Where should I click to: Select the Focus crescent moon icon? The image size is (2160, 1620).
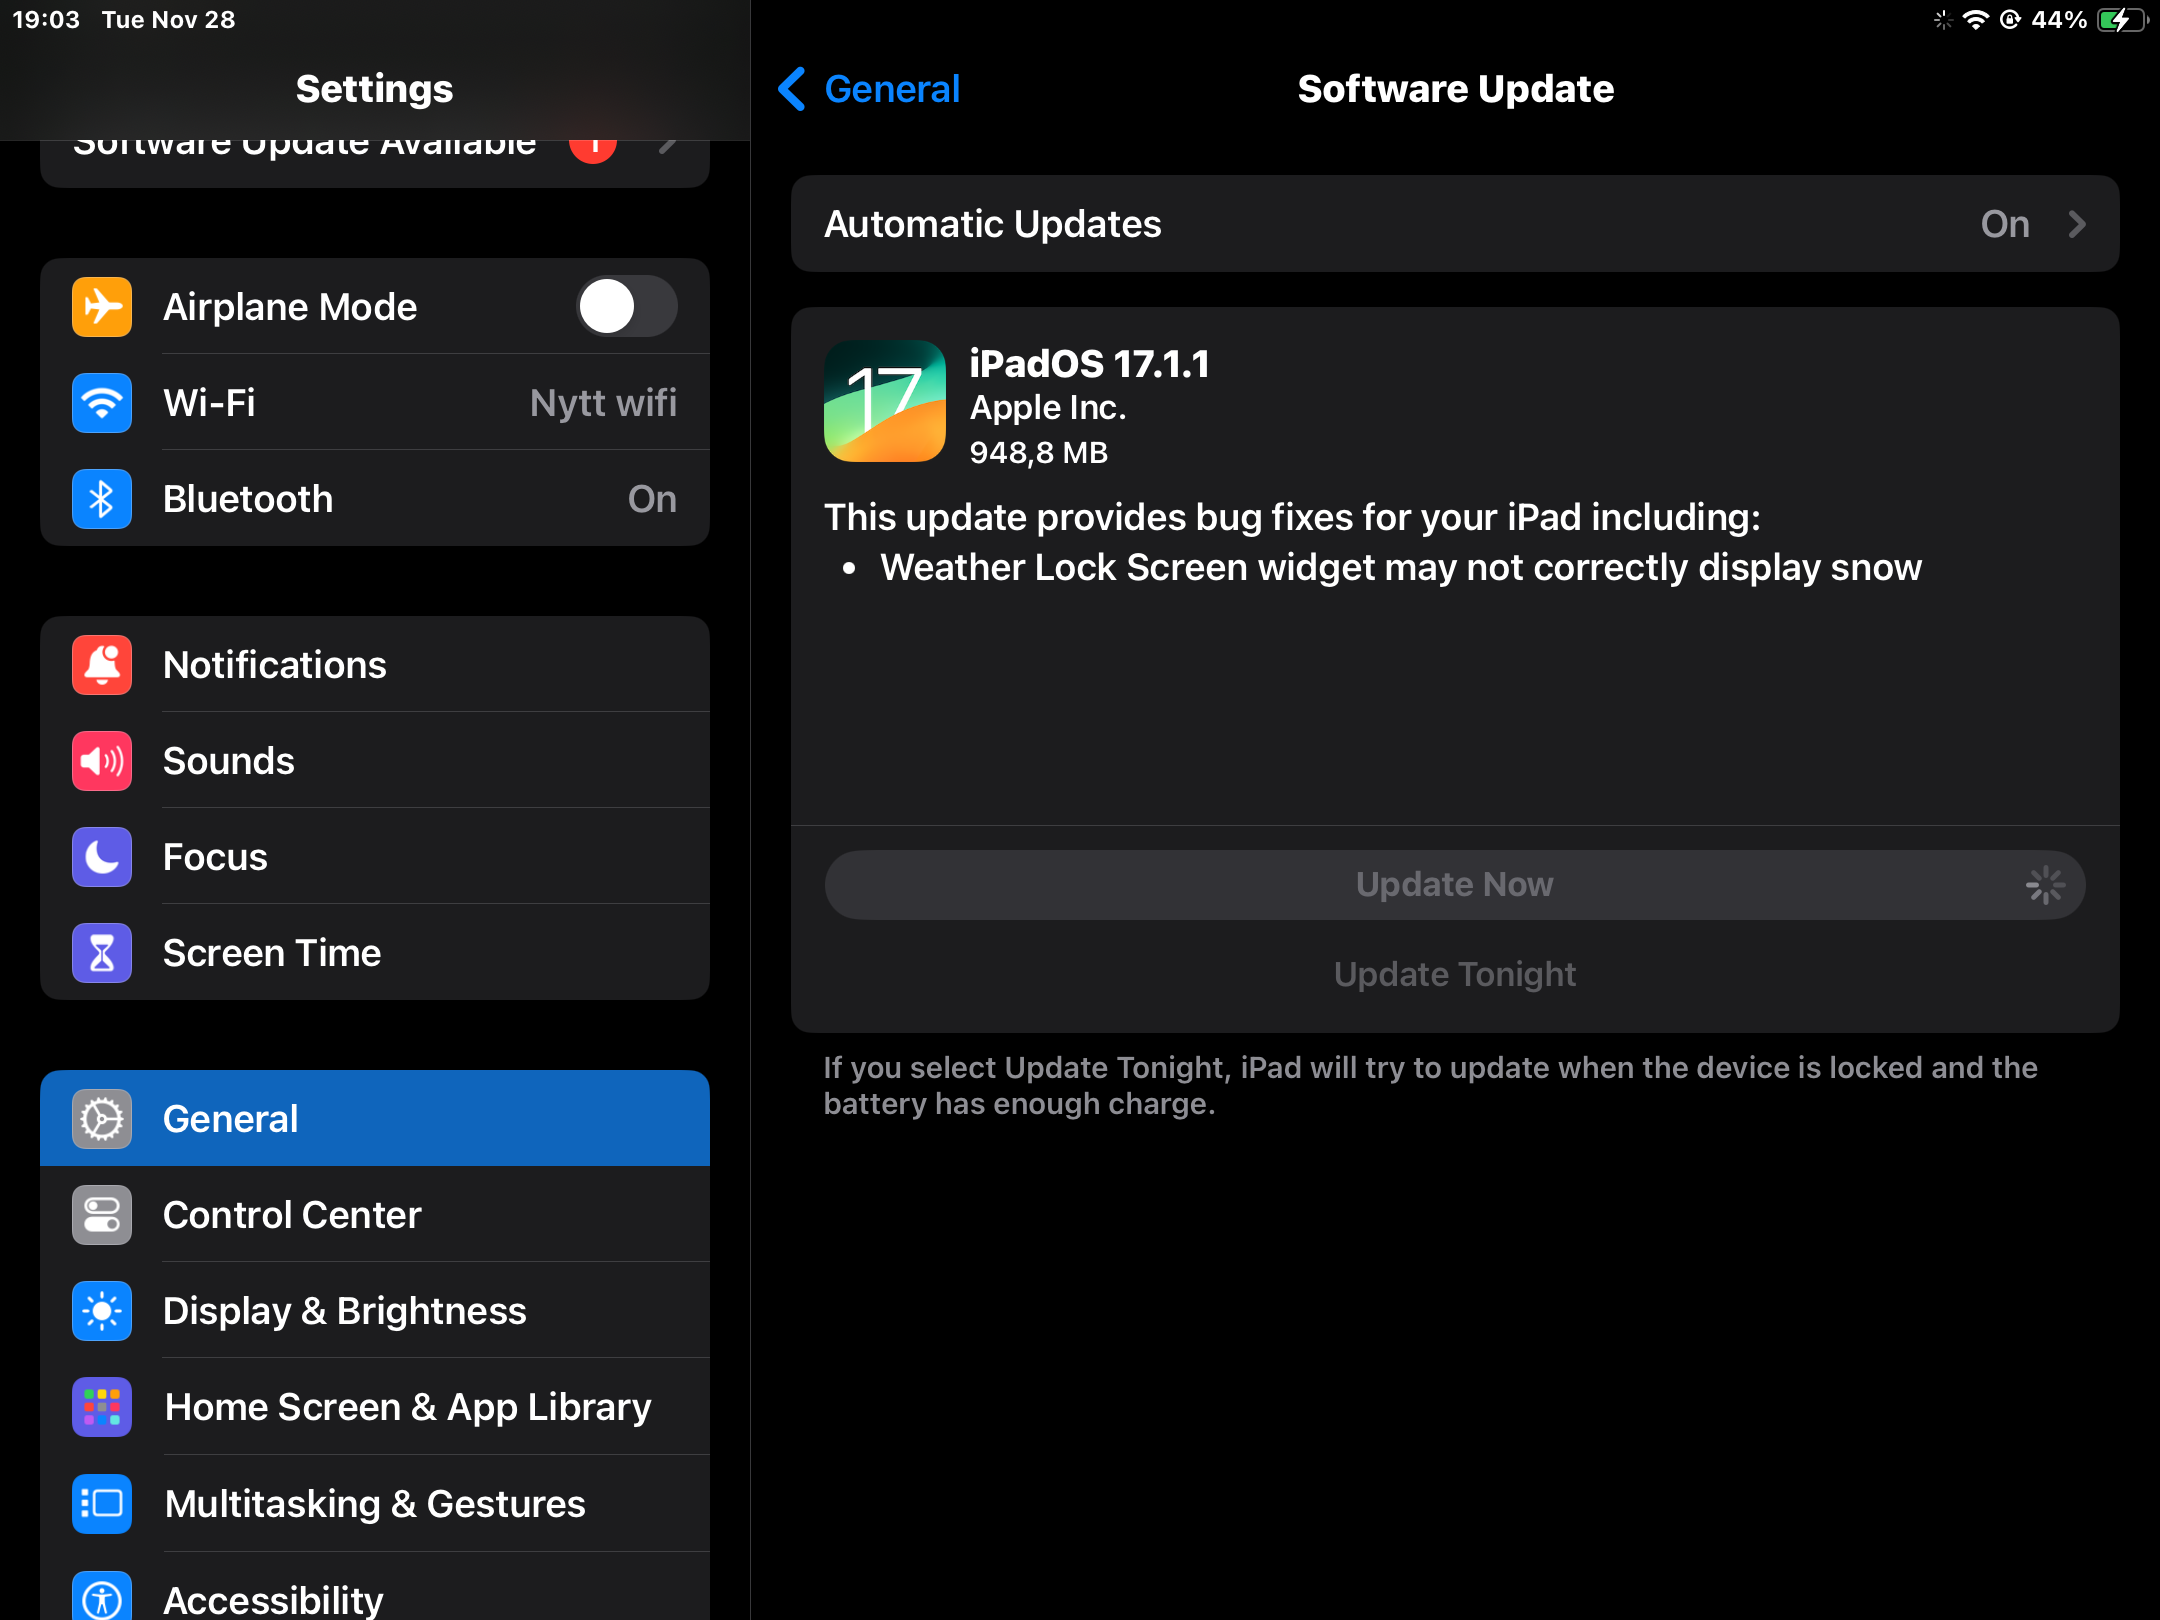pyautogui.click(x=101, y=856)
